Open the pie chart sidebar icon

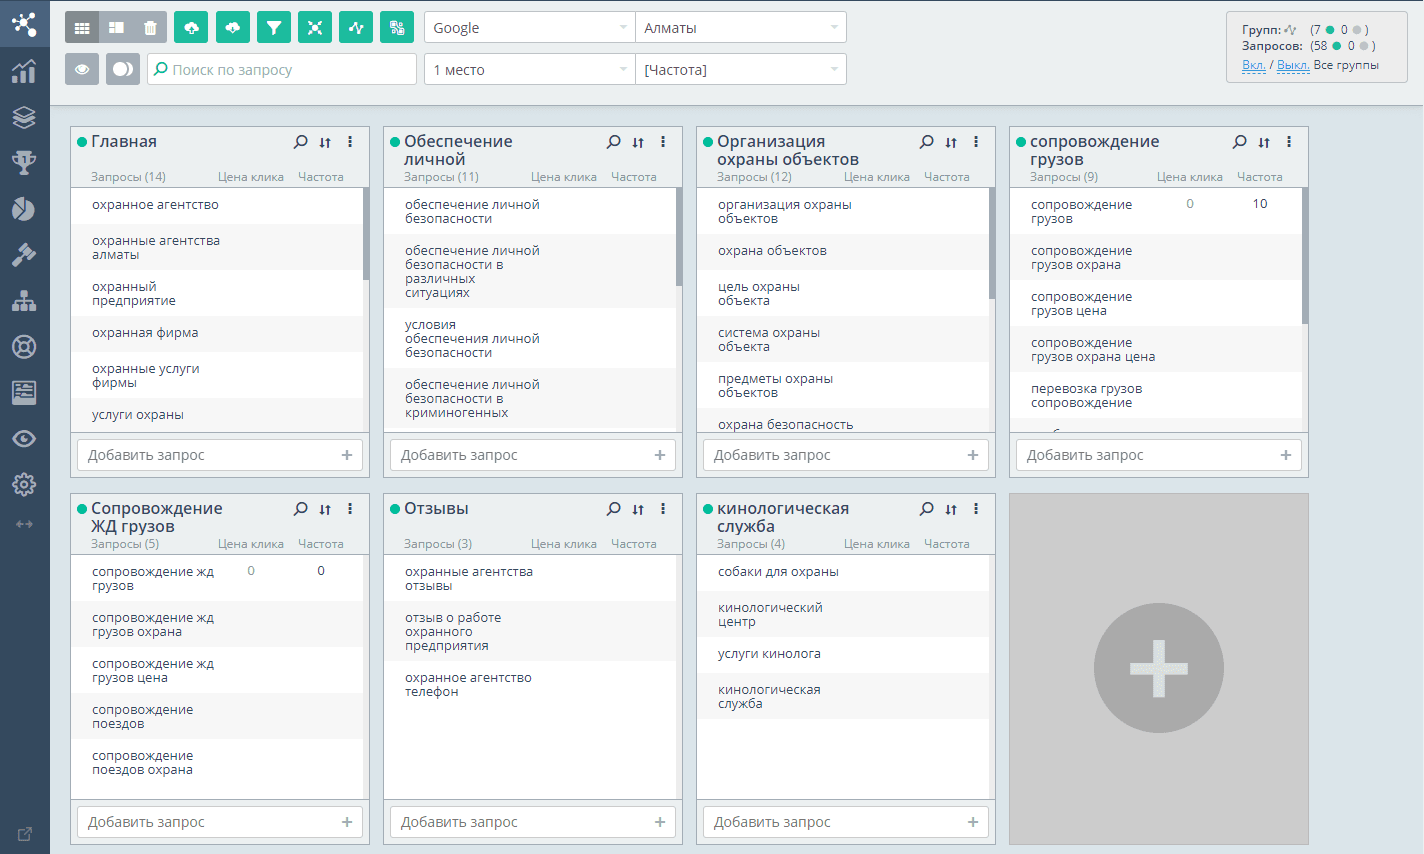[24, 209]
